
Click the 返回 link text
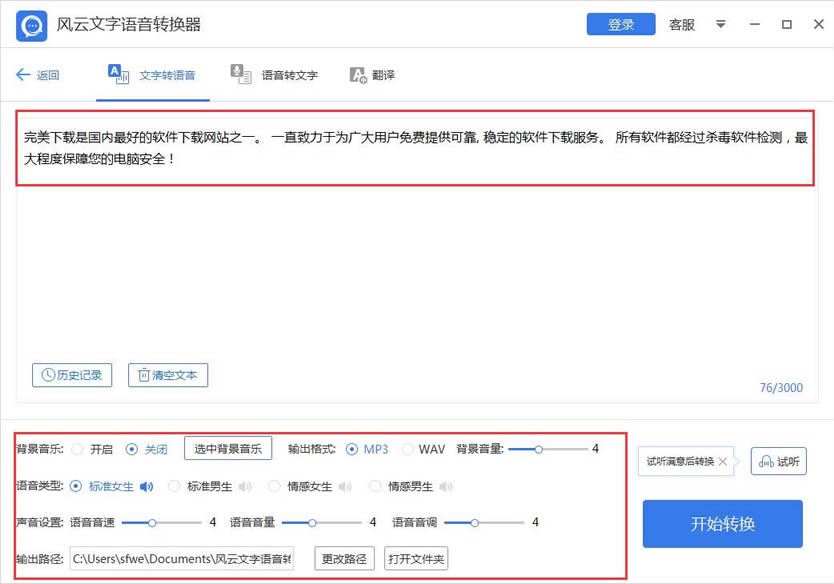tap(48, 75)
